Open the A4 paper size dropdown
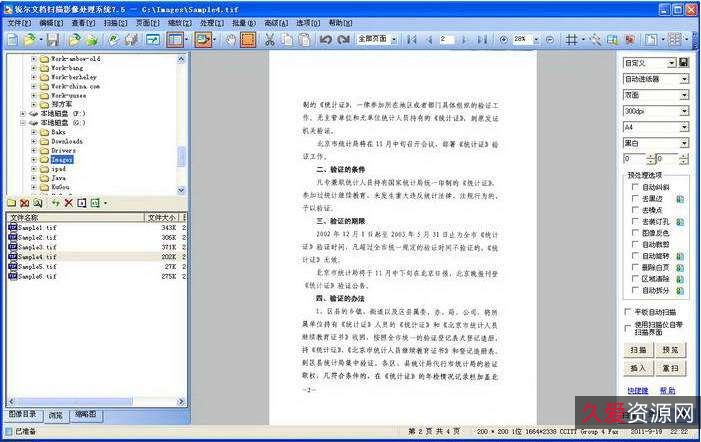701x442 pixels. pyautogui.click(x=684, y=127)
